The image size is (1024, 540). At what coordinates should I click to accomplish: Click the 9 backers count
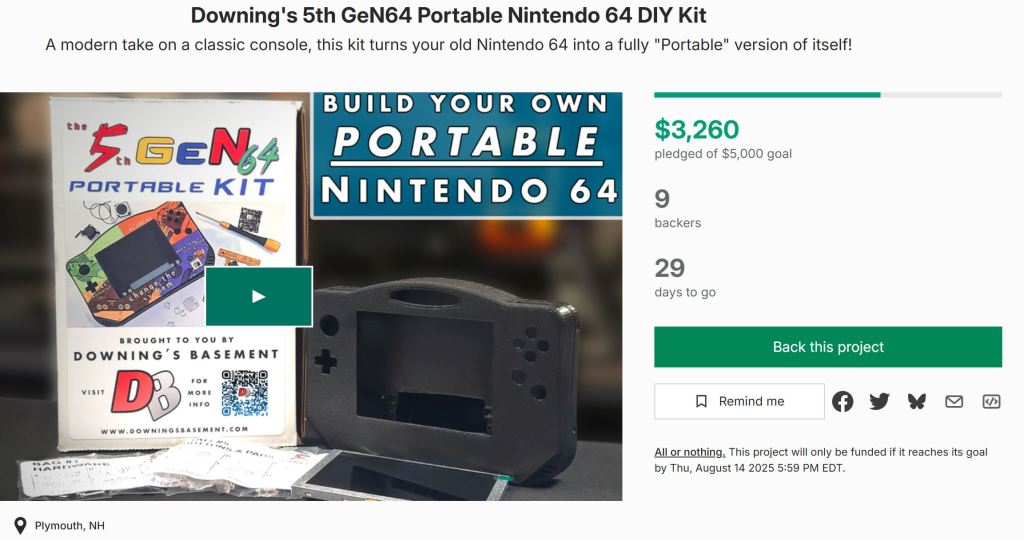[662, 199]
